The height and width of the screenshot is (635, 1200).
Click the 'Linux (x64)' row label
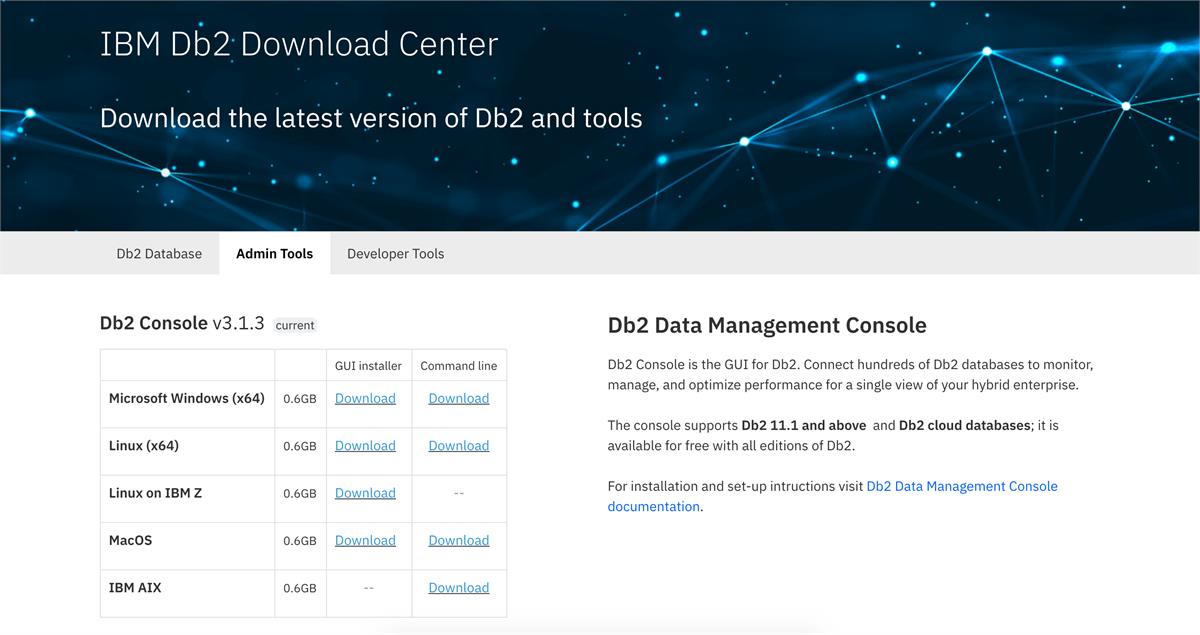[x=144, y=446]
